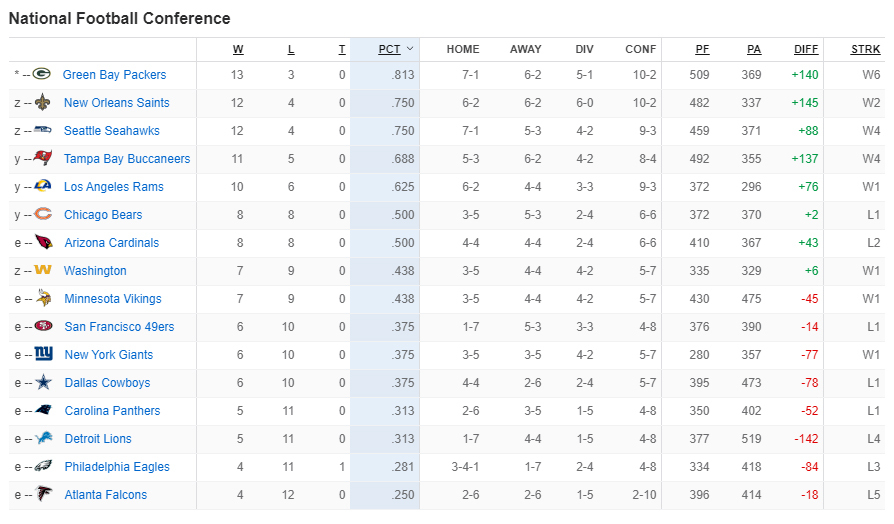The height and width of the screenshot is (524, 894).
Task: Click the Minnesota Vikings logo icon
Action: pos(43,298)
